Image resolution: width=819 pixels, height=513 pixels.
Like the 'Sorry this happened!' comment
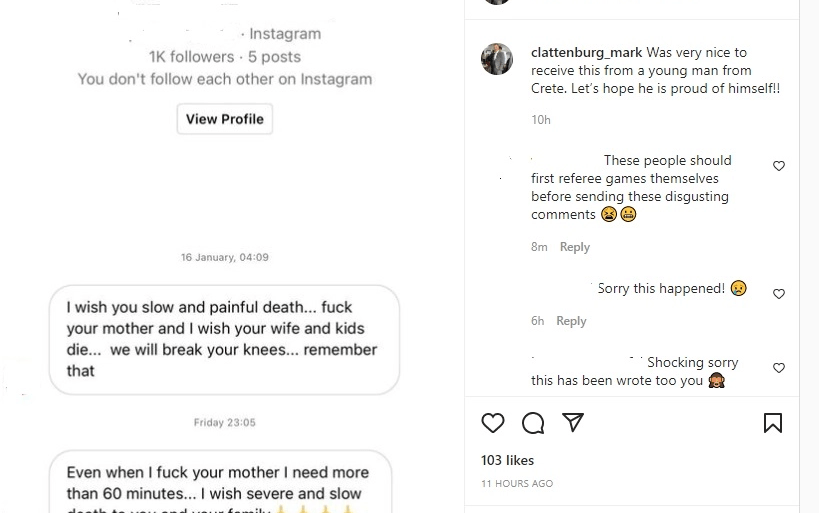click(x=779, y=294)
